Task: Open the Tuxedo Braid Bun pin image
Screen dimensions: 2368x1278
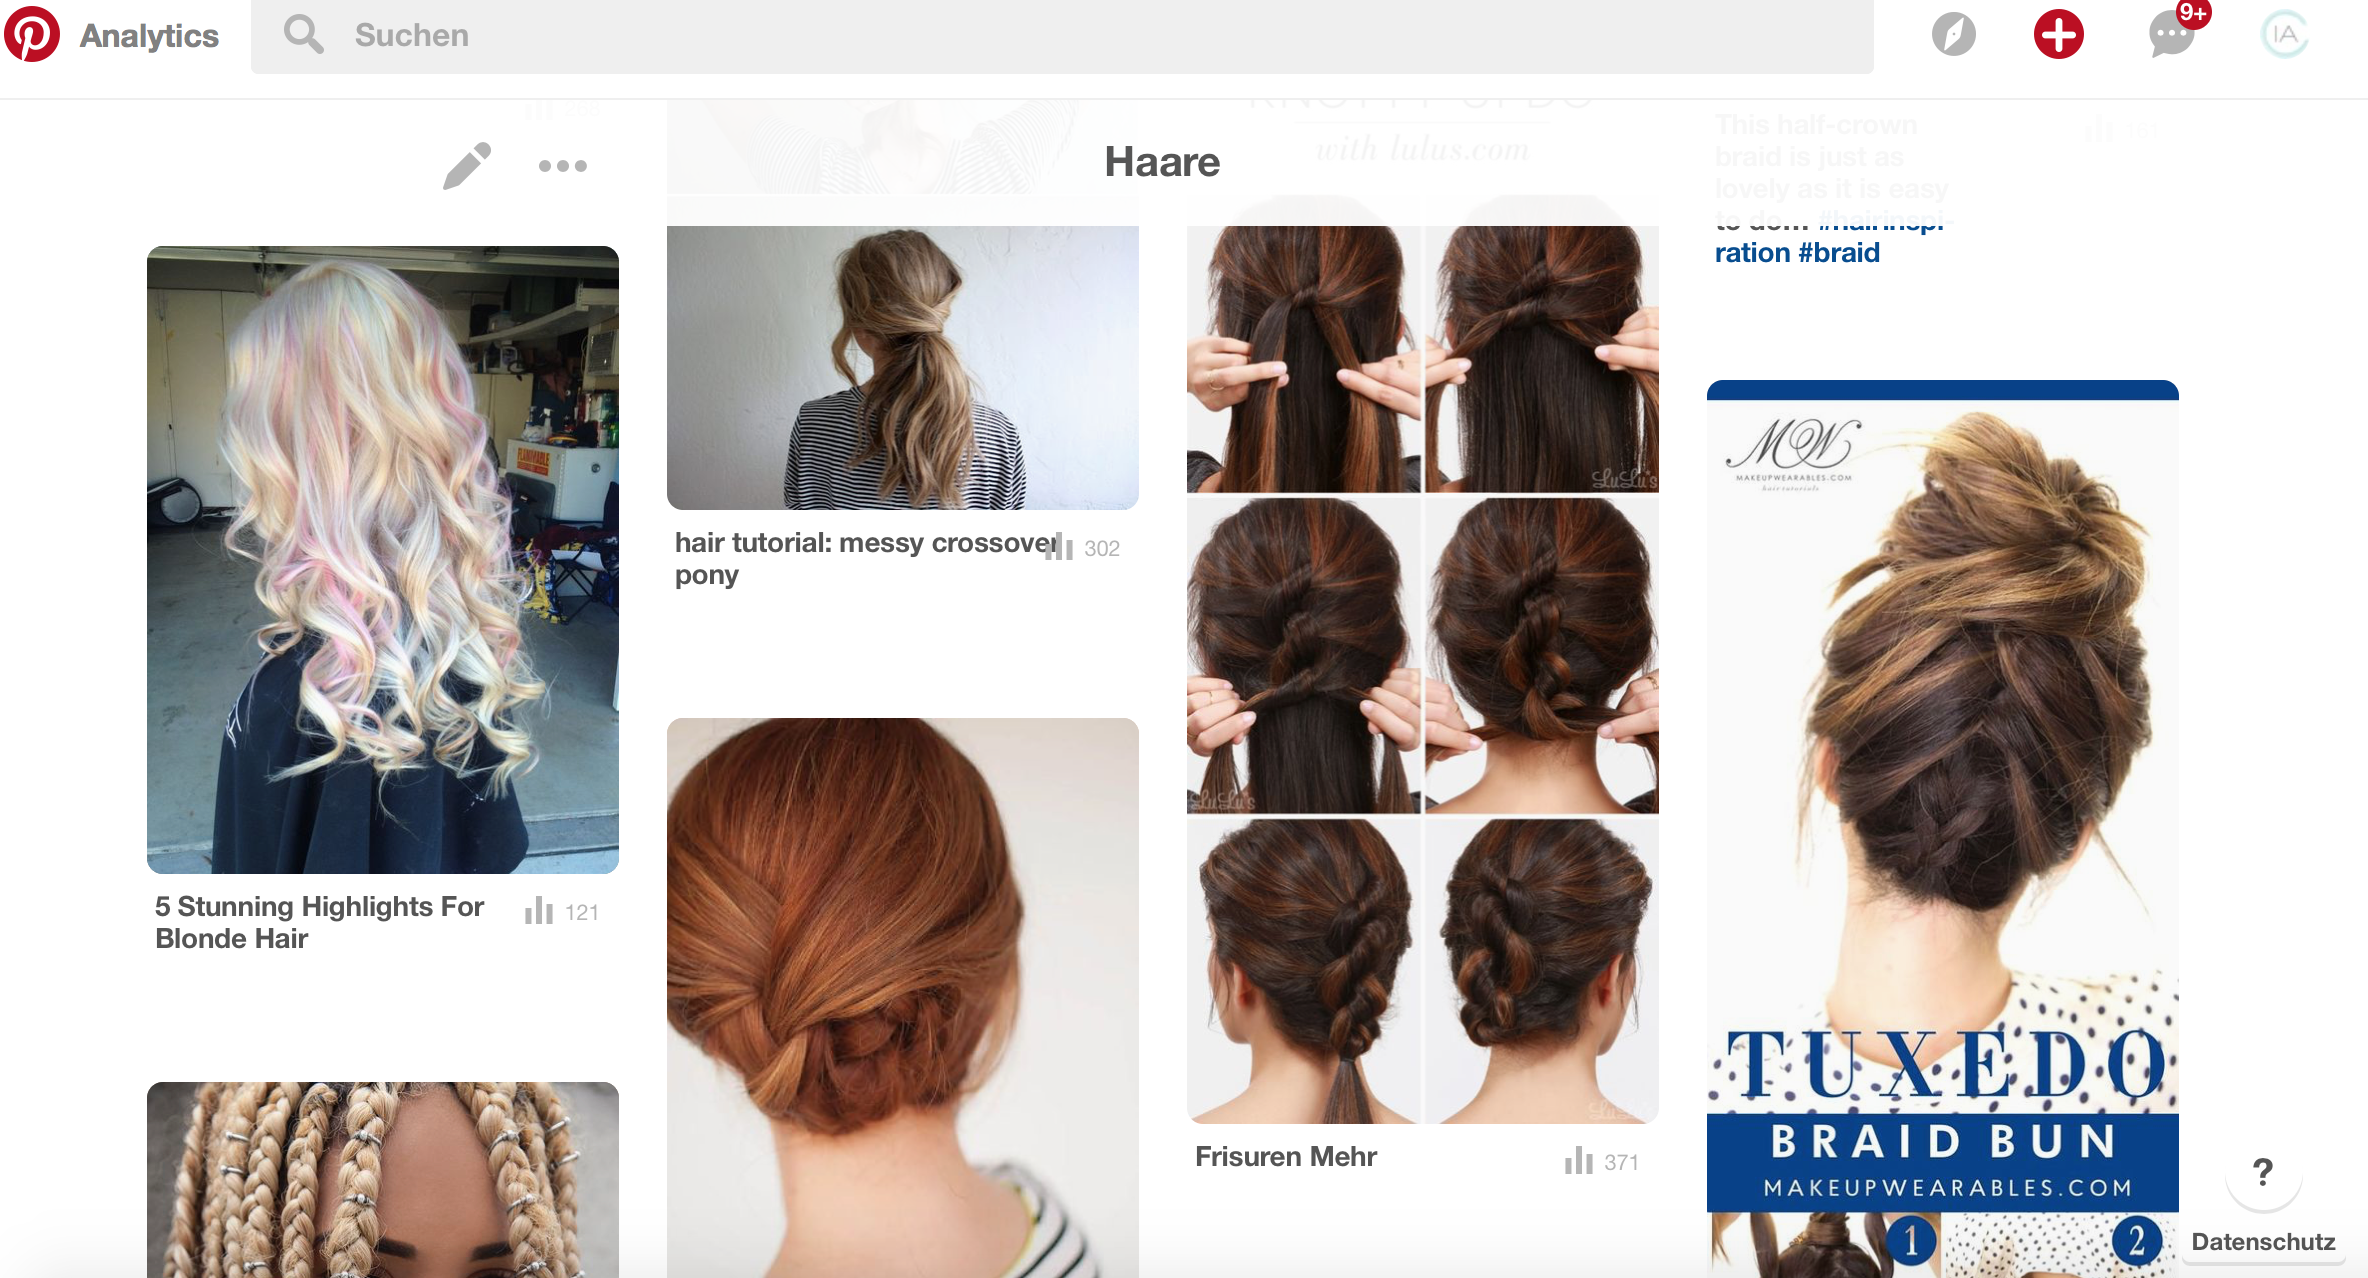Action: pyautogui.click(x=1943, y=828)
